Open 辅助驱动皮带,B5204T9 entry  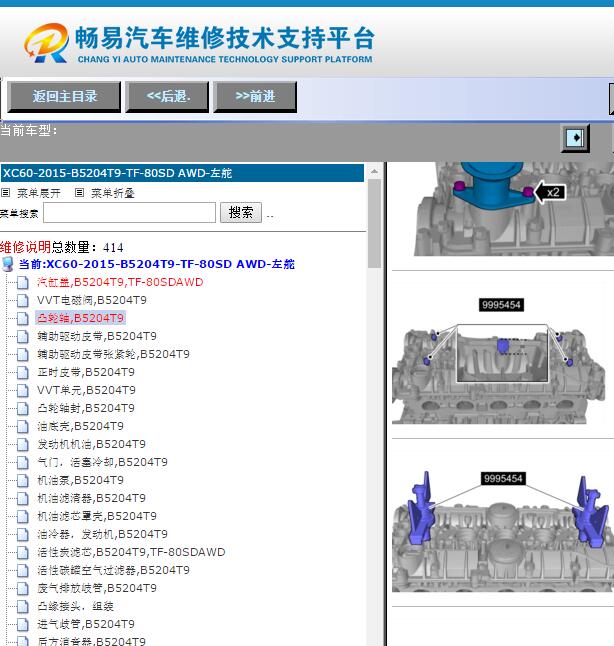[97, 336]
